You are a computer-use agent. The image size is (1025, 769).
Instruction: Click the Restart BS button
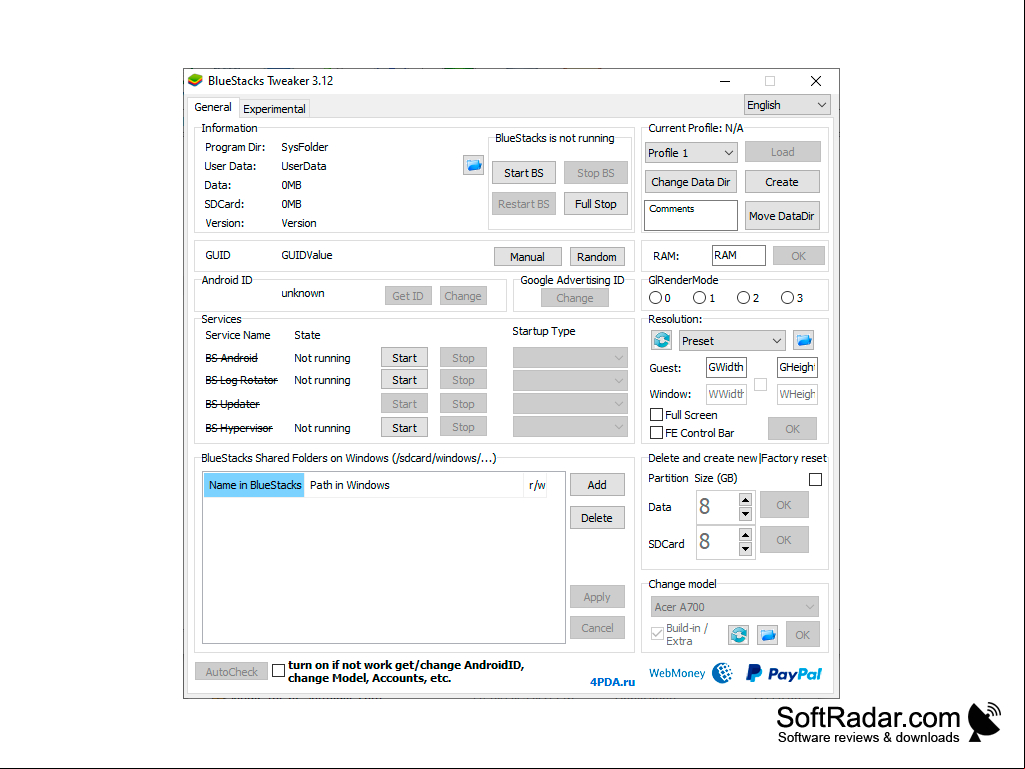pyautogui.click(x=524, y=204)
